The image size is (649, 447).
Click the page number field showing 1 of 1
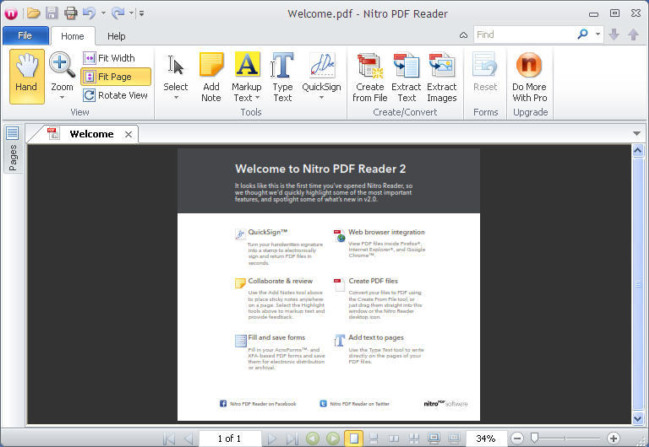click(230, 438)
